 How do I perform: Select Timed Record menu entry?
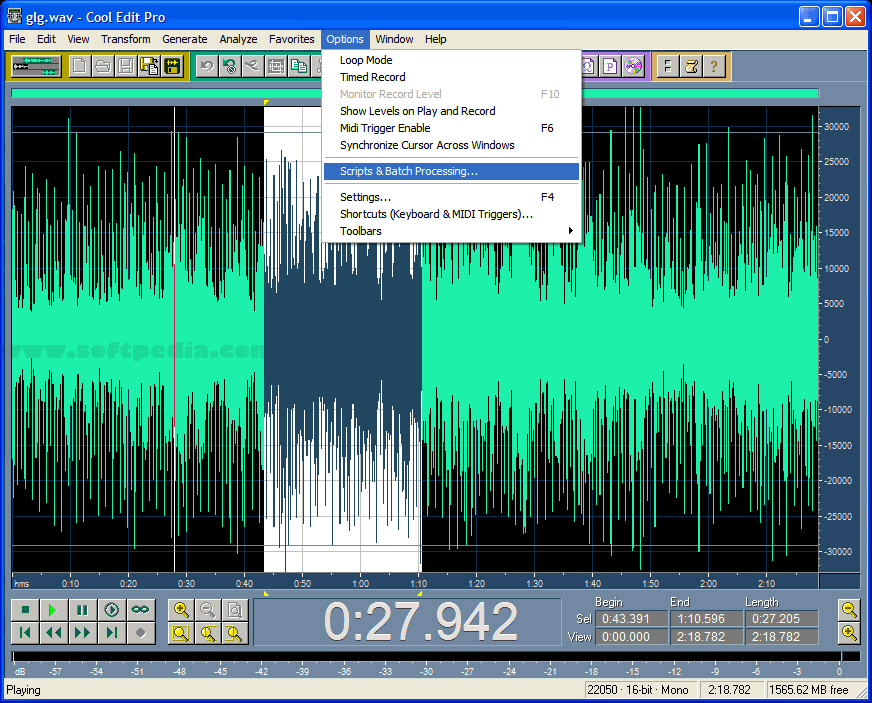click(451, 77)
